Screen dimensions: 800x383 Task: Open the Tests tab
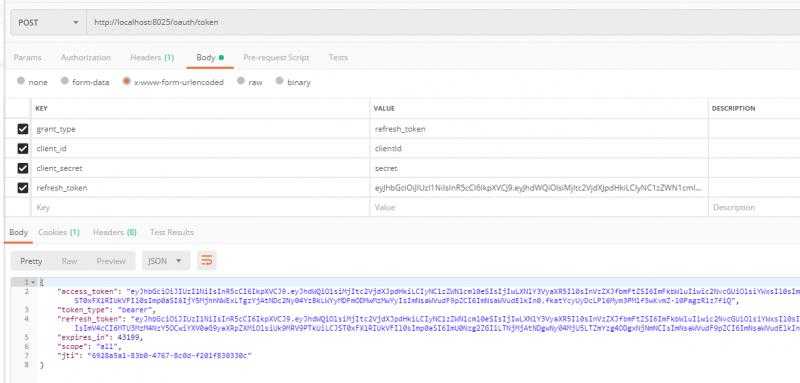[x=338, y=58]
